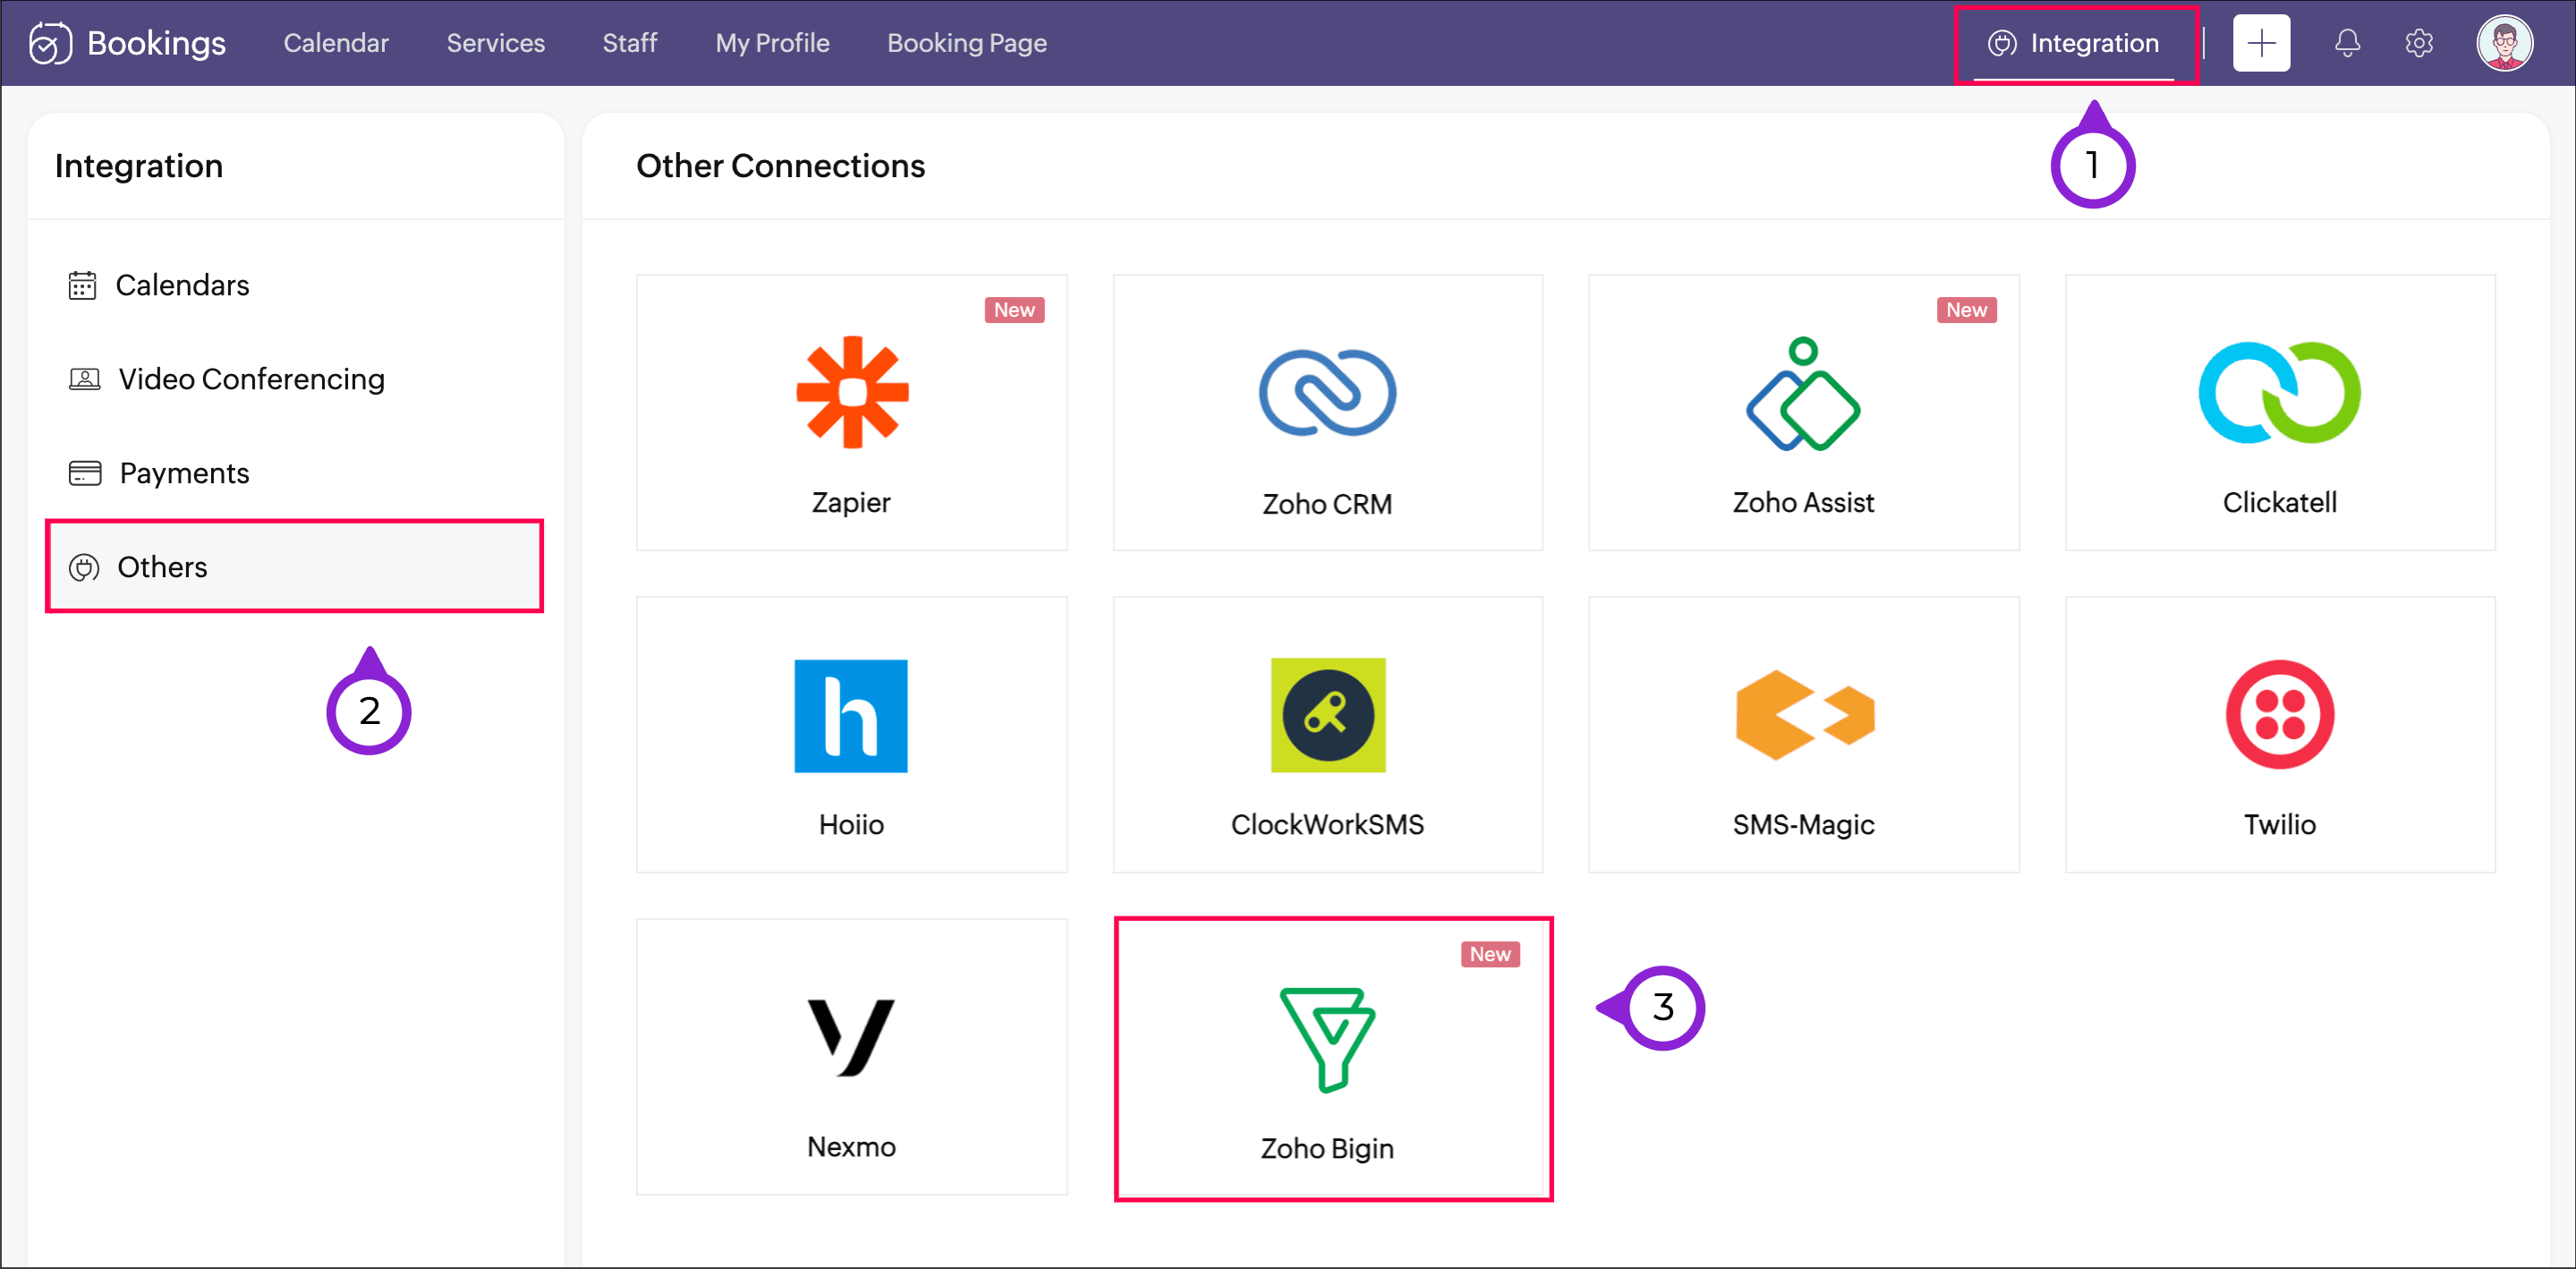Open the Zoho Bigin card

pos(1332,1058)
